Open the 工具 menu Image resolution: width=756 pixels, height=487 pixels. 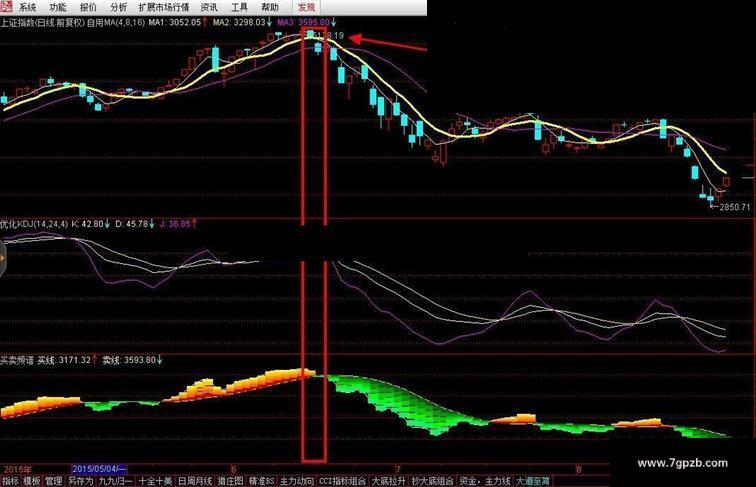239,7
